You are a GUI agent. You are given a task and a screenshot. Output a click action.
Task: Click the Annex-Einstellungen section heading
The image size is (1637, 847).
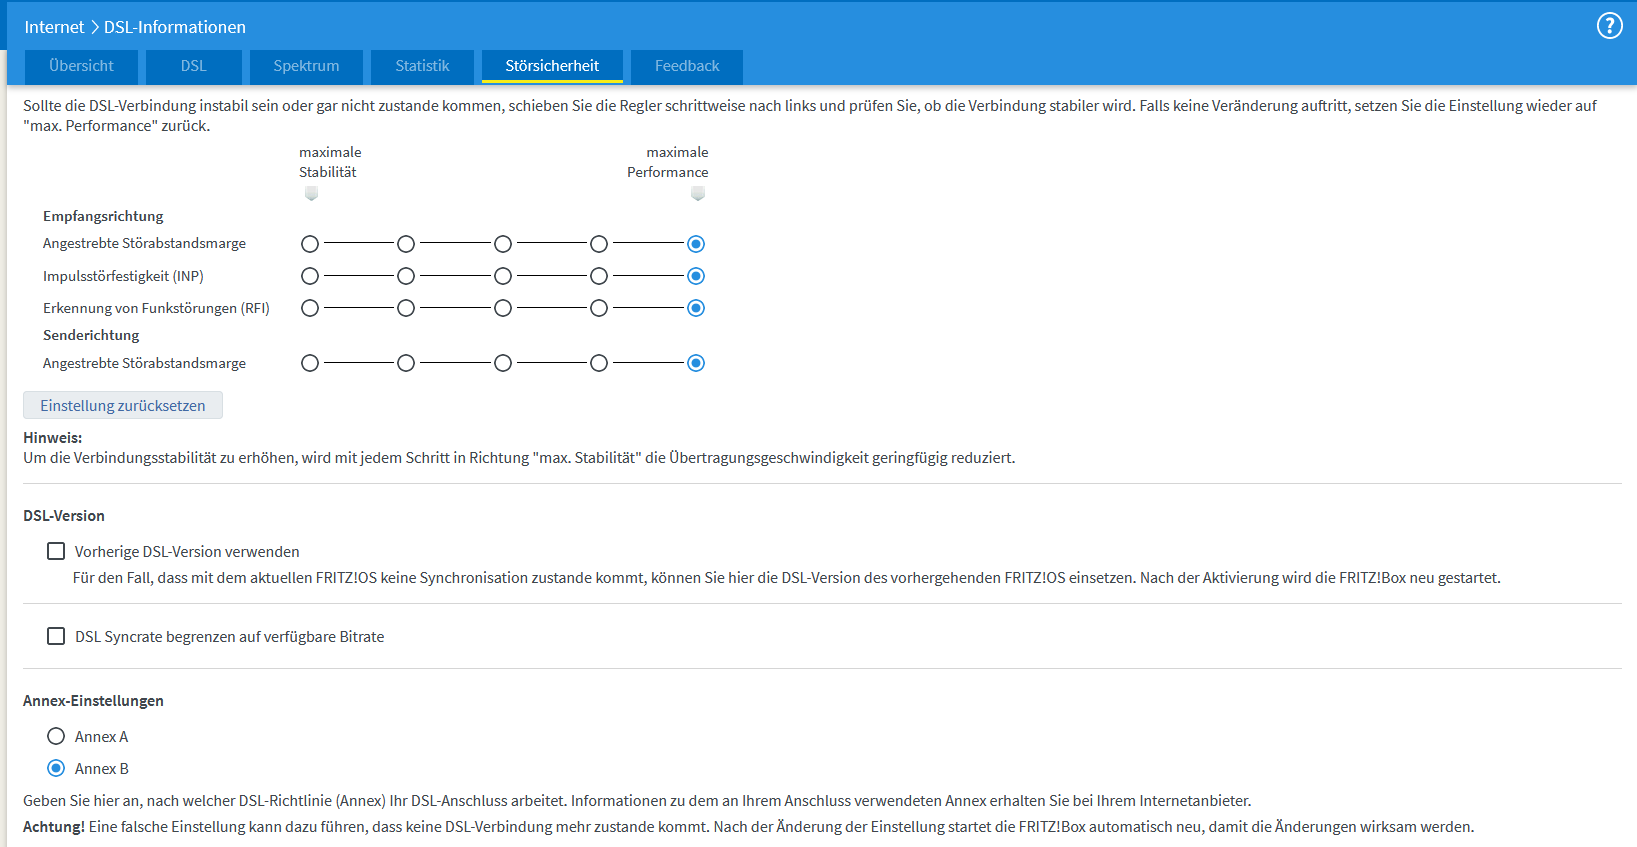coord(93,700)
